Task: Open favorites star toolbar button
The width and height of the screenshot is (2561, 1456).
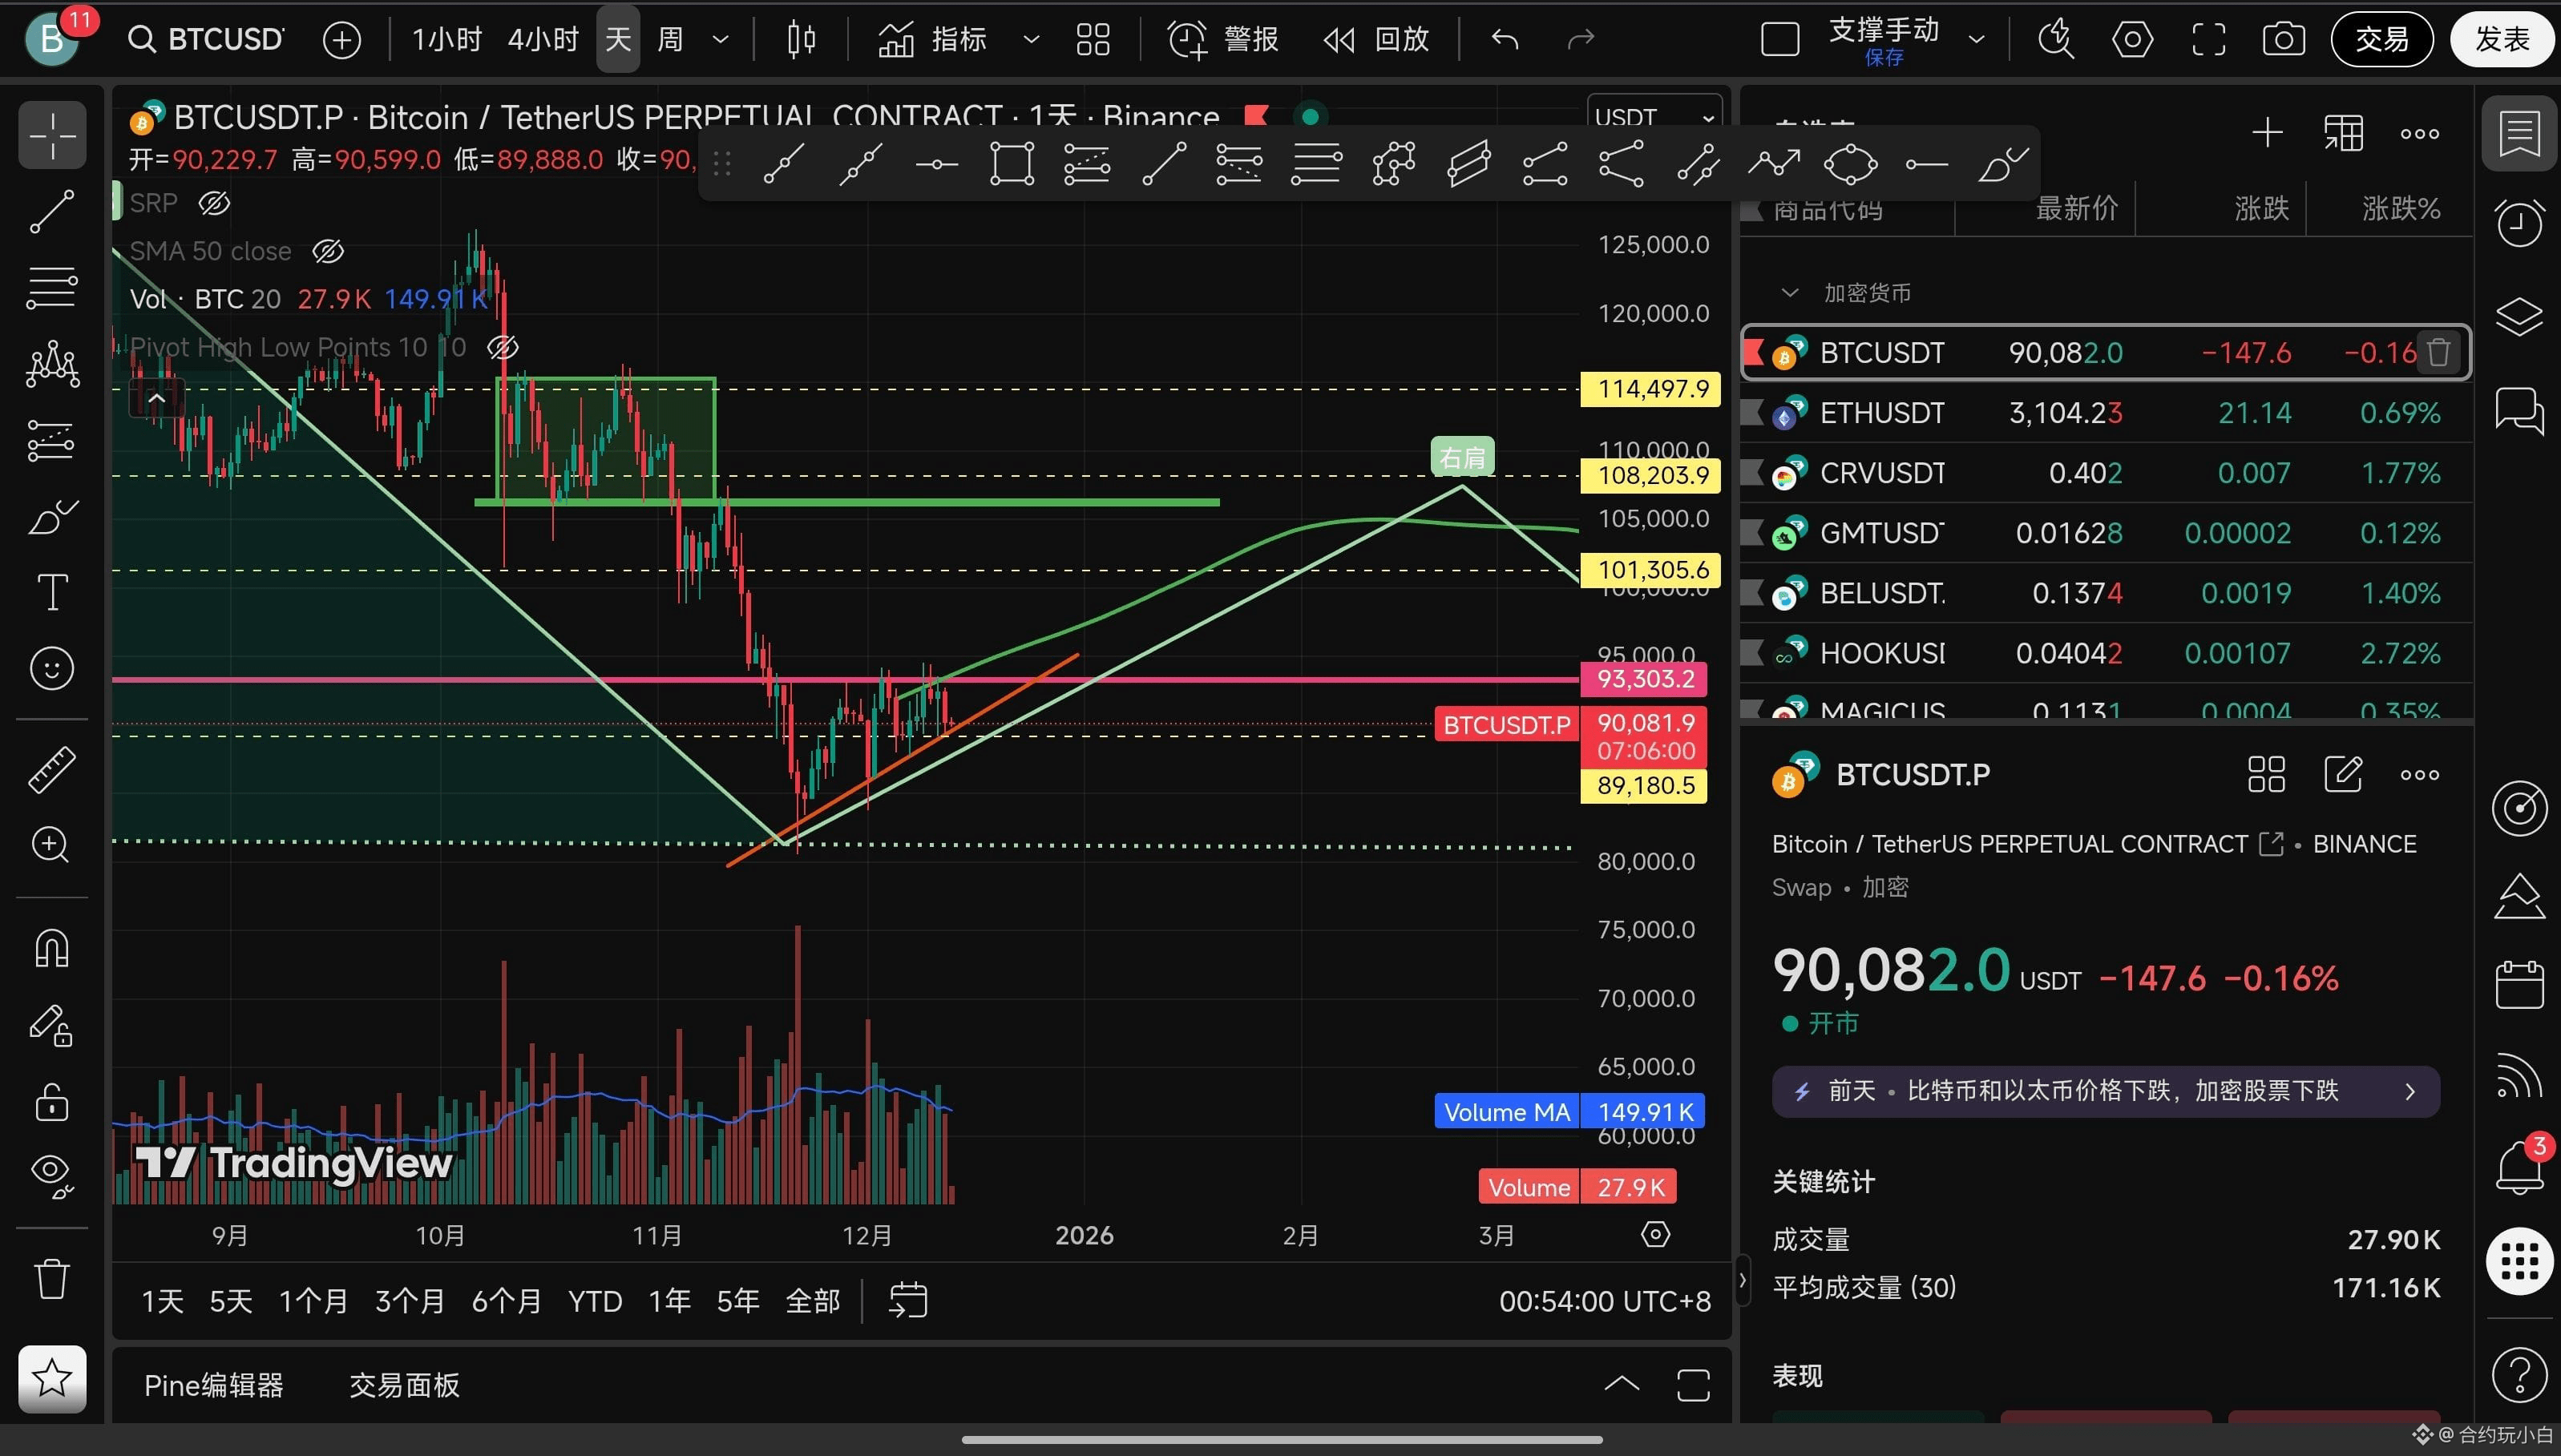Action: [x=52, y=1379]
